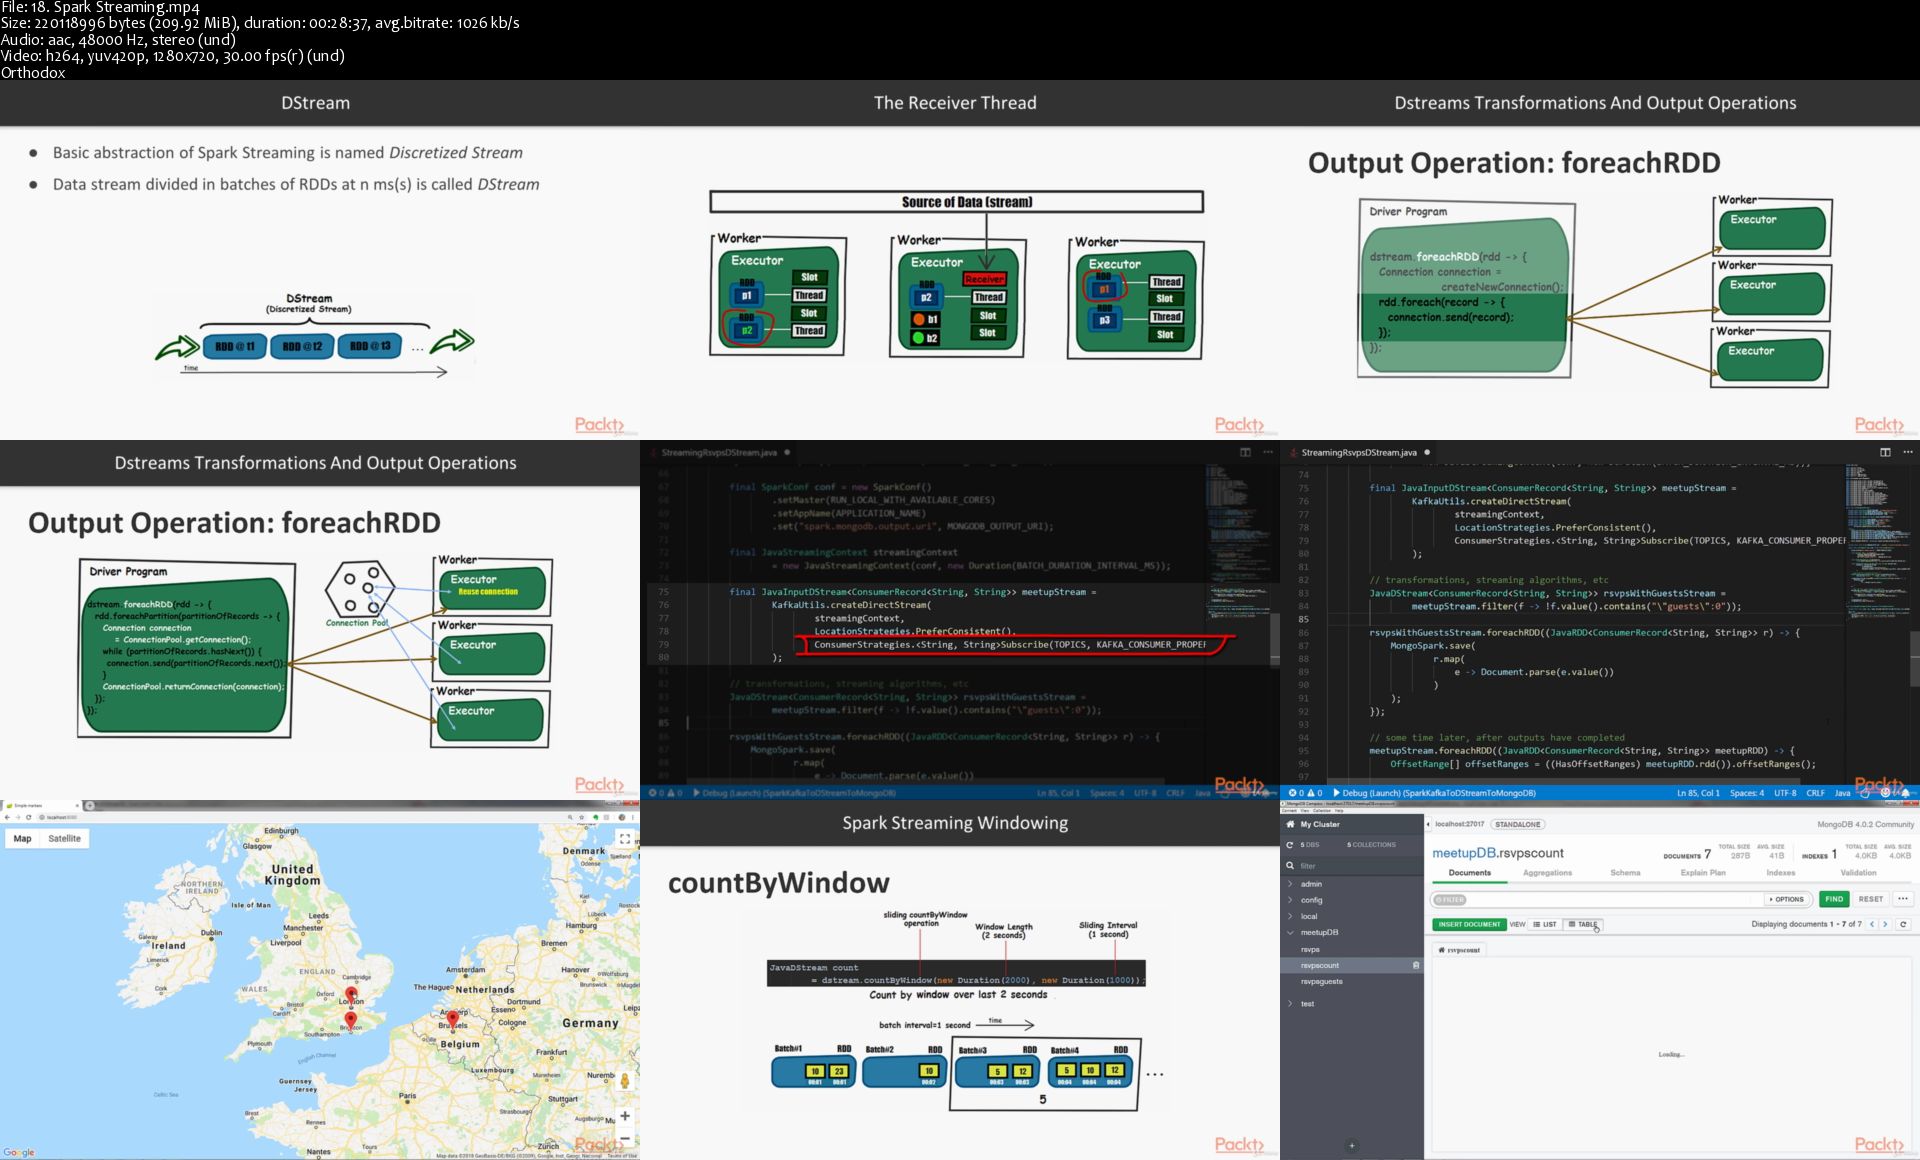Open the browser three-dot menu

coord(634,817)
